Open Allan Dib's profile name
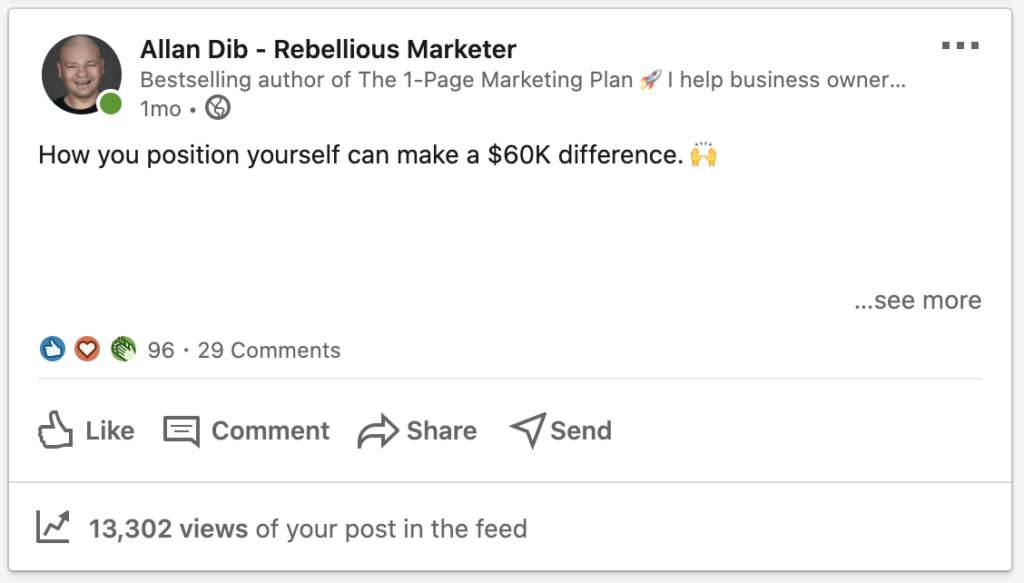Image resolution: width=1024 pixels, height=583 pixels. pyautogui.click(x=326, y=48)
